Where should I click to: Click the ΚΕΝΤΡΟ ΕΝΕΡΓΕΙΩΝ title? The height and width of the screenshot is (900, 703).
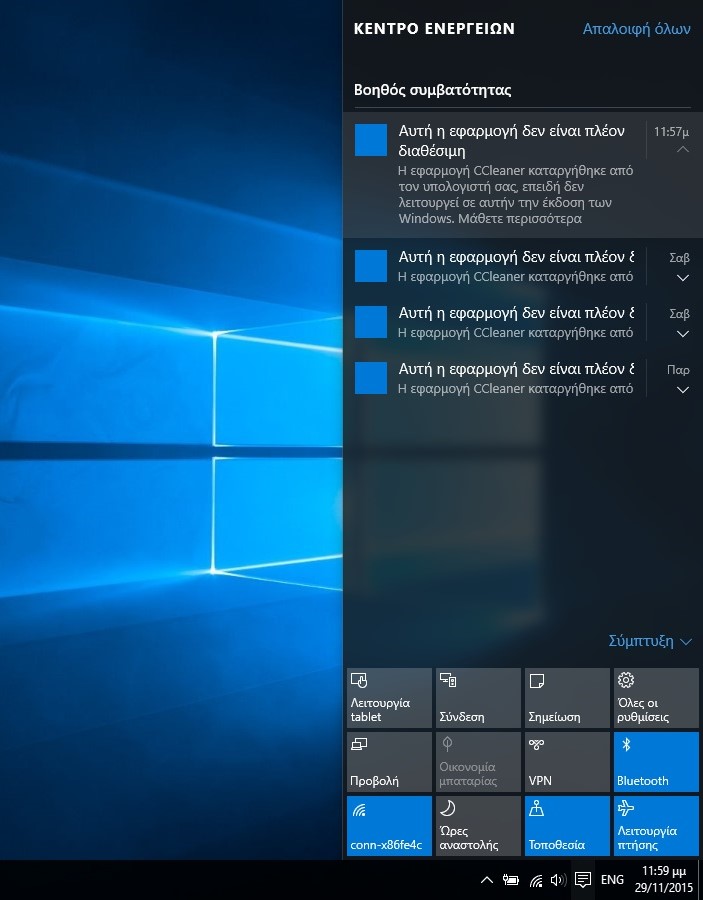[x=434, y=29]
